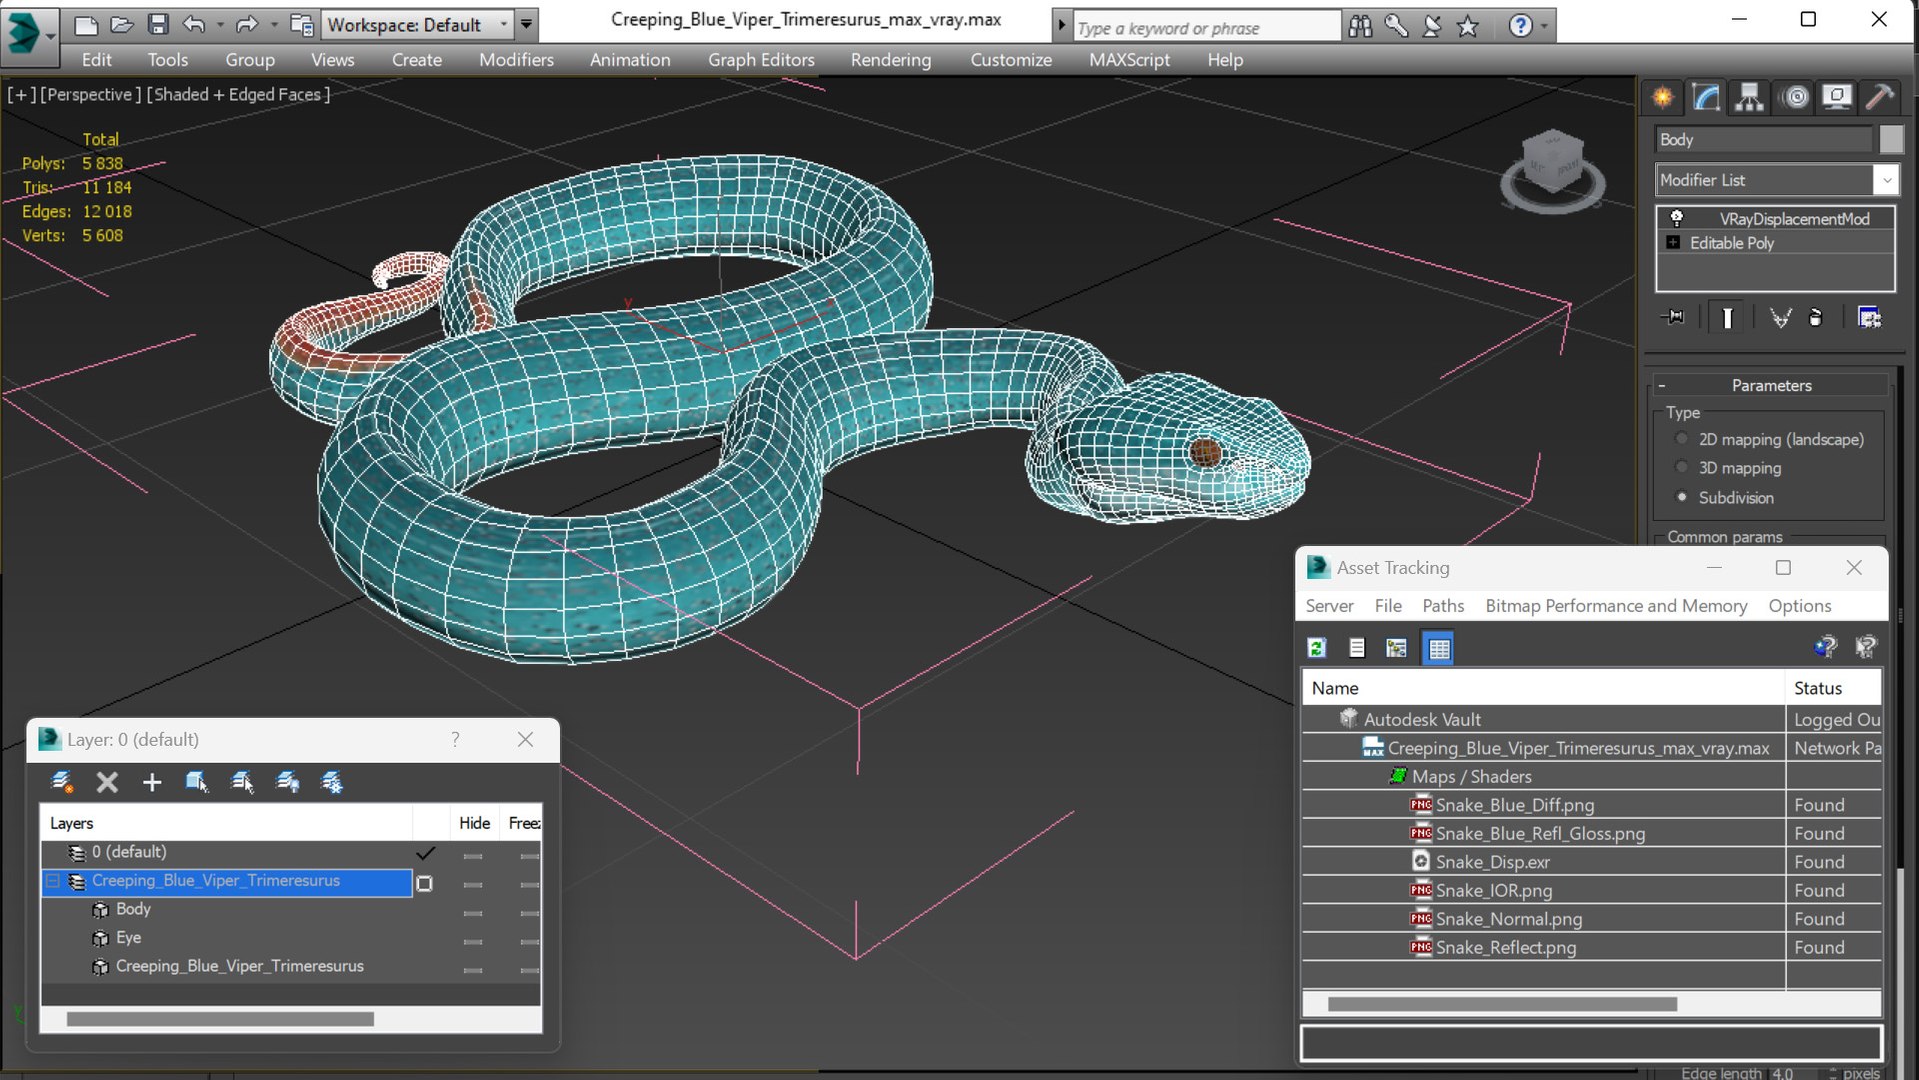Toggle Hide for the Eye object row

pyautogui.click(x=473, y=941)
